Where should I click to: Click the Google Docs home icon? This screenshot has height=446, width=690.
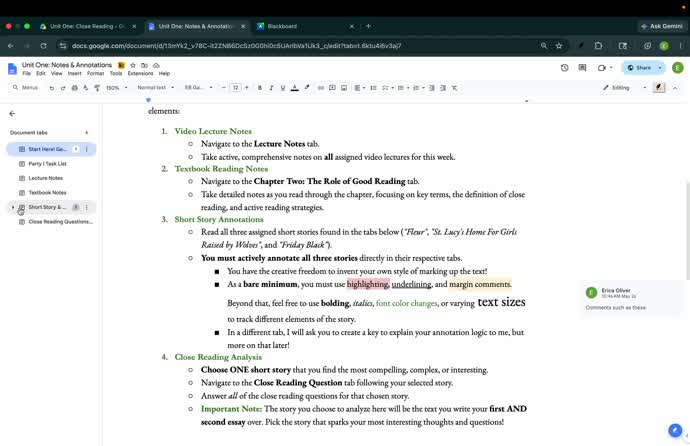point(12,69)
